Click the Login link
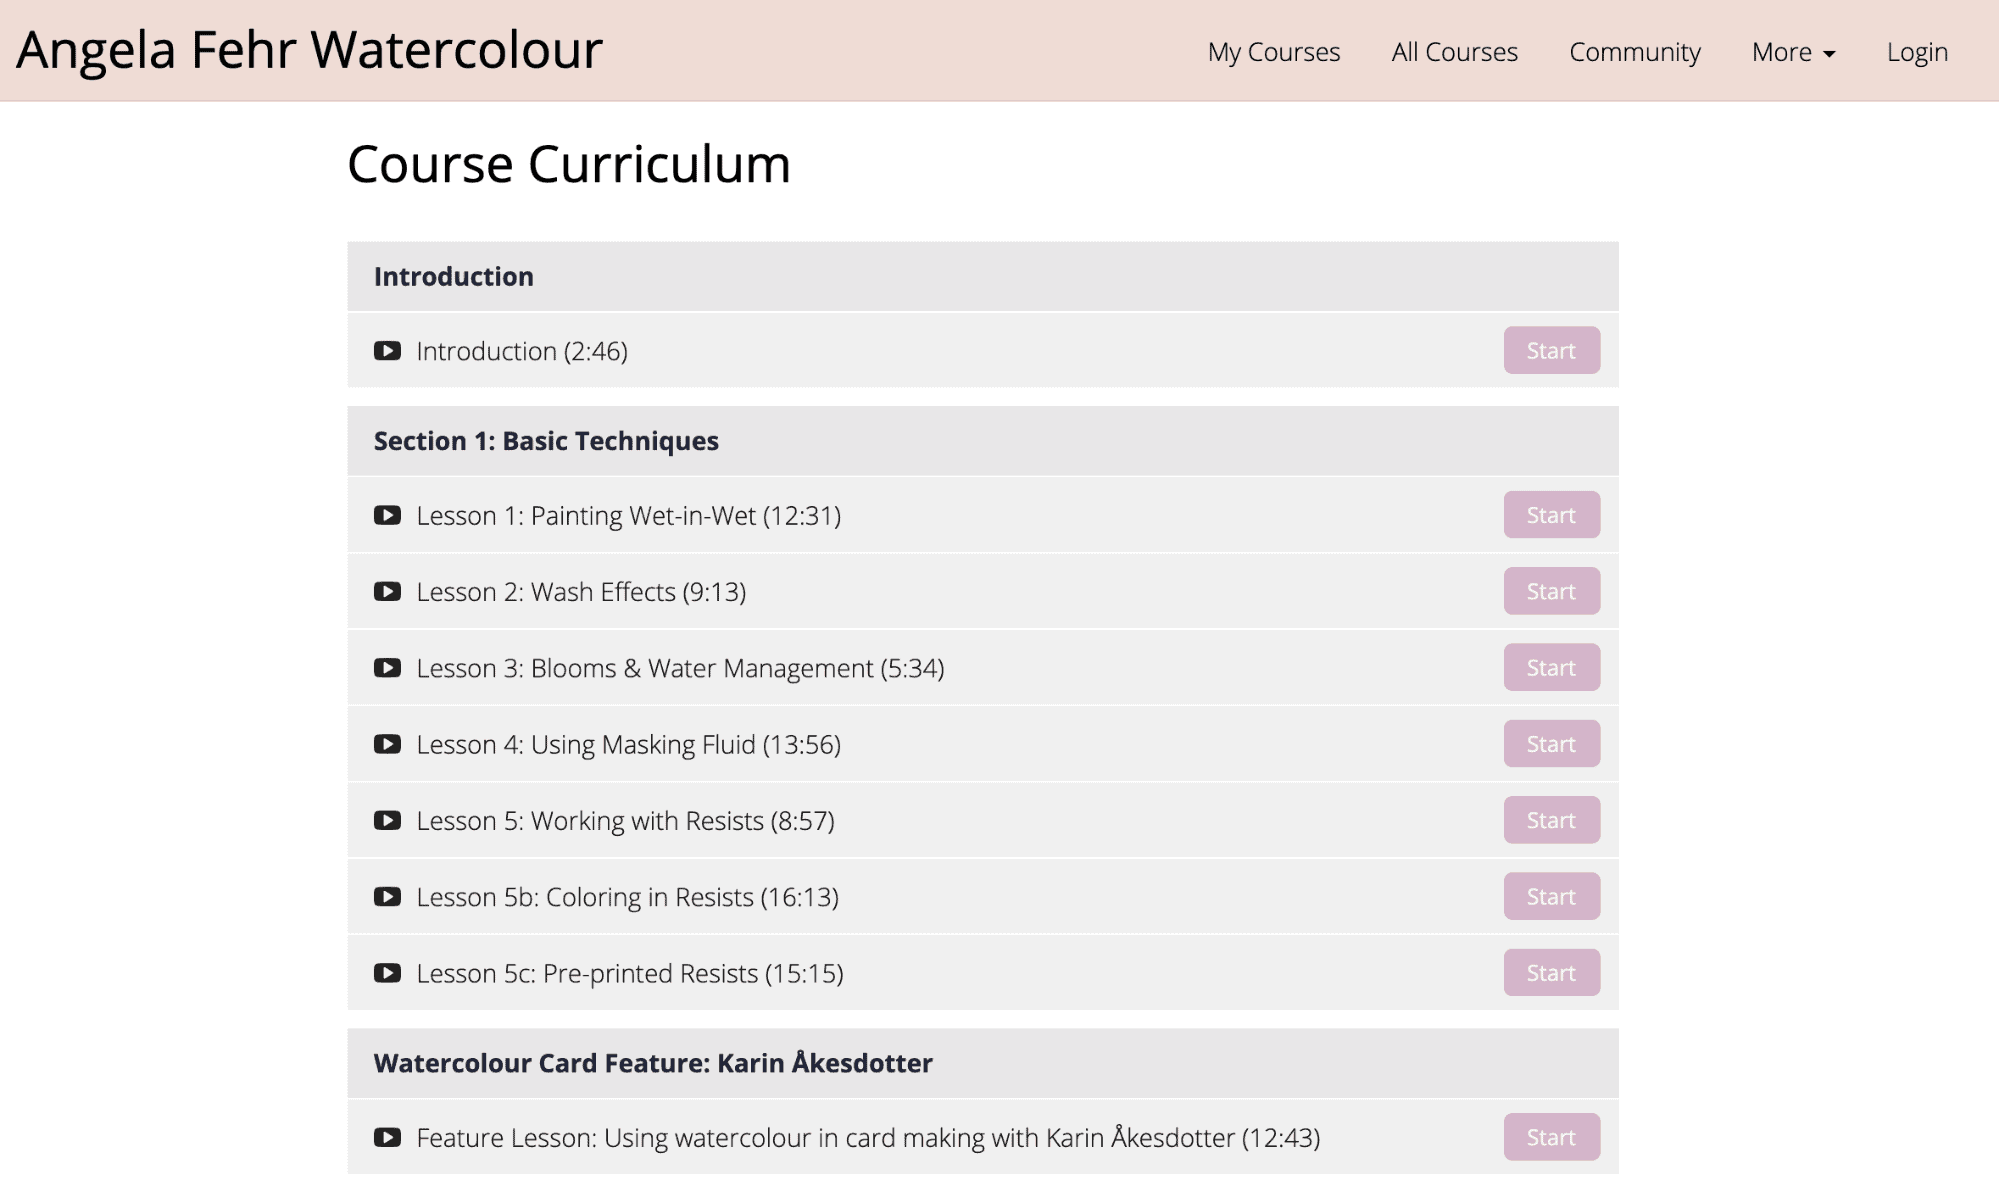Screen dimensions: 1999x1187 (1917, 52)
